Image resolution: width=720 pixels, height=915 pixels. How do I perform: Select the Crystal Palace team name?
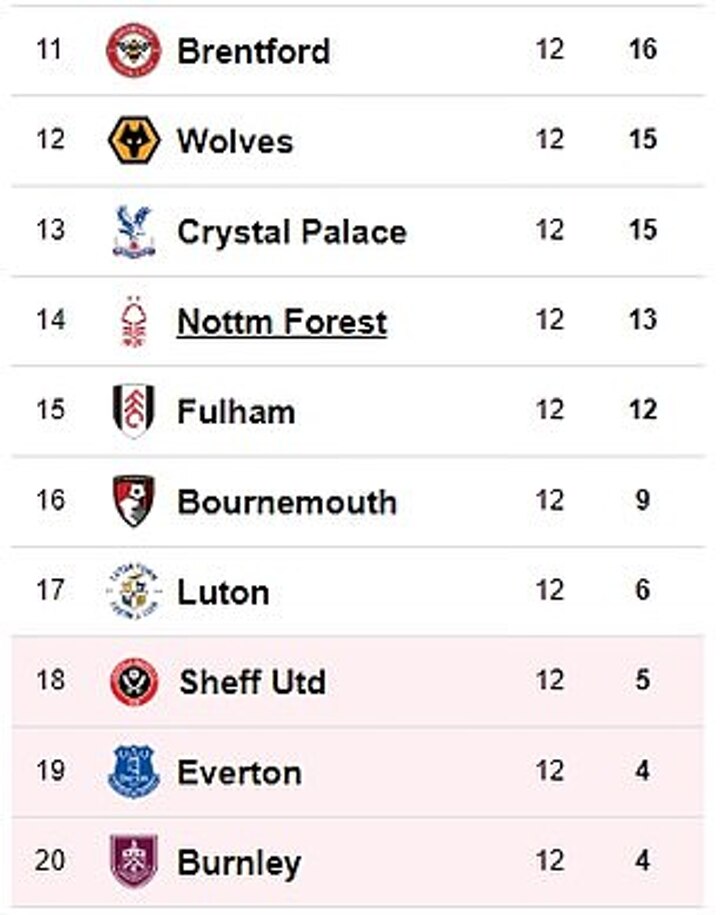[291, 232]
